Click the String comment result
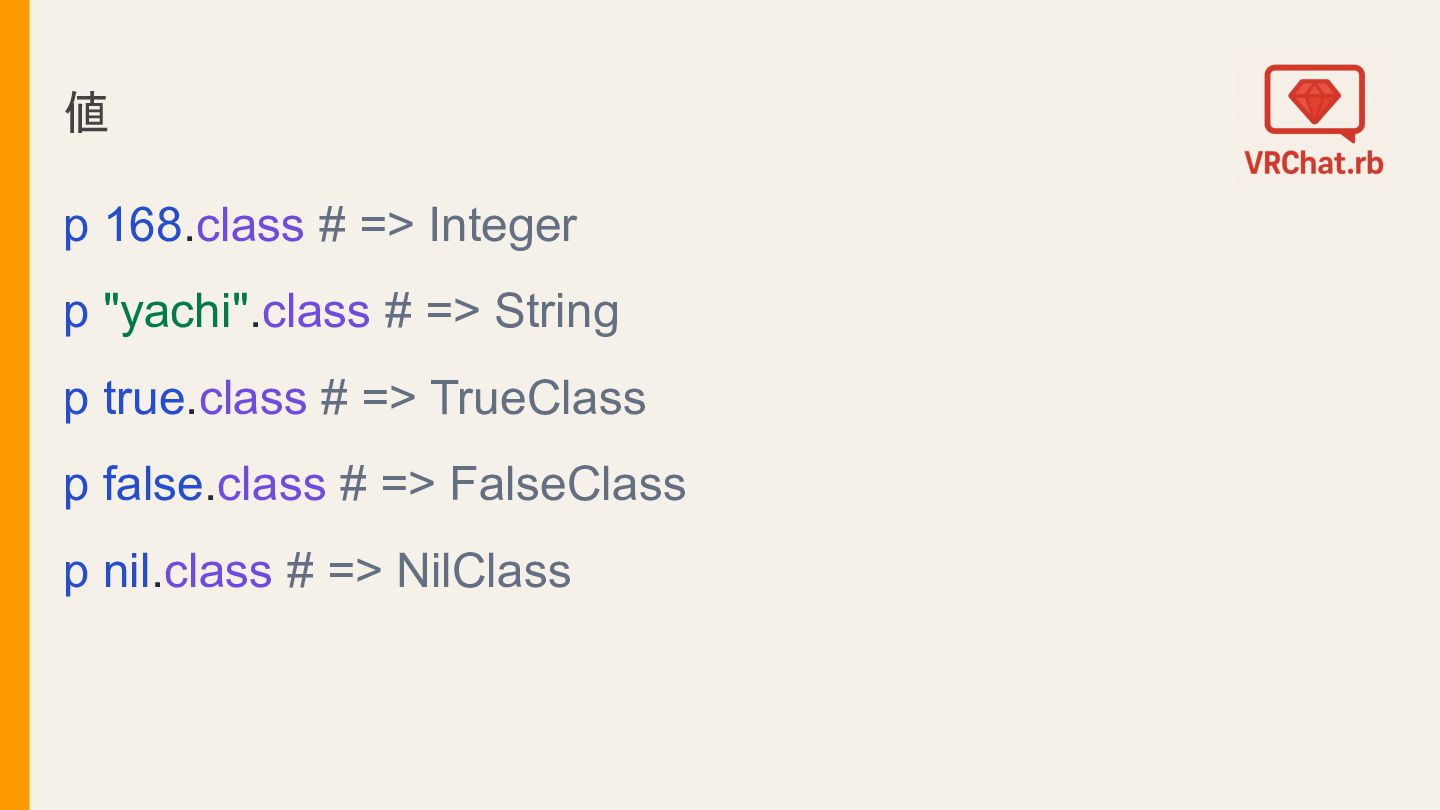 coord(557,312)
